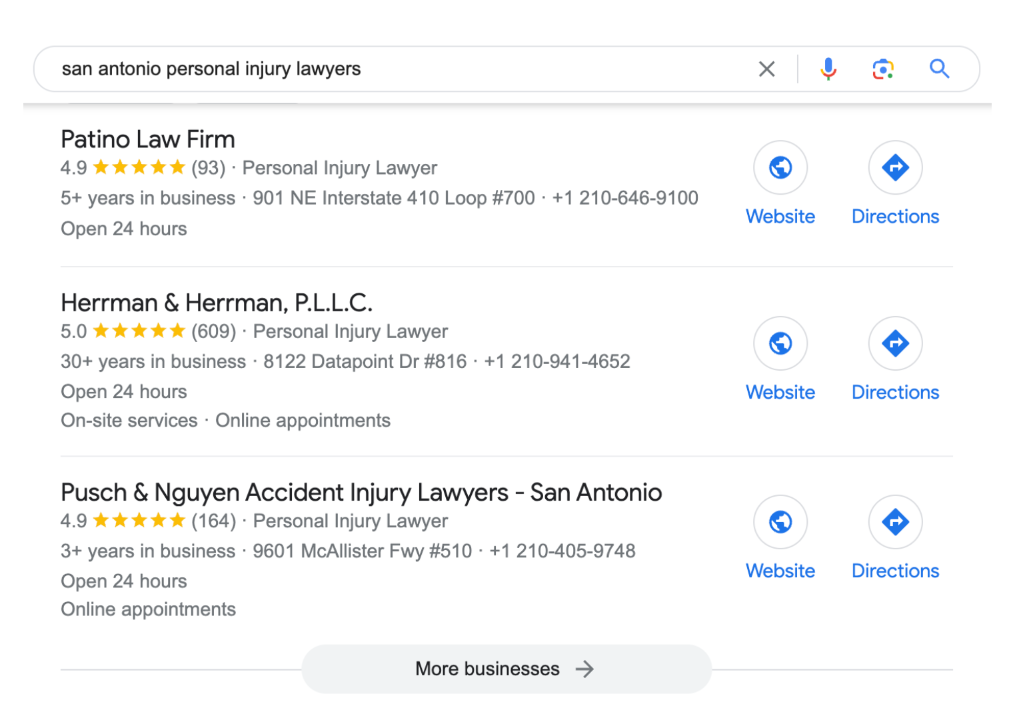
Task: Get directions icon for Herrman & Herrman
Action: (x=895, y=343)
